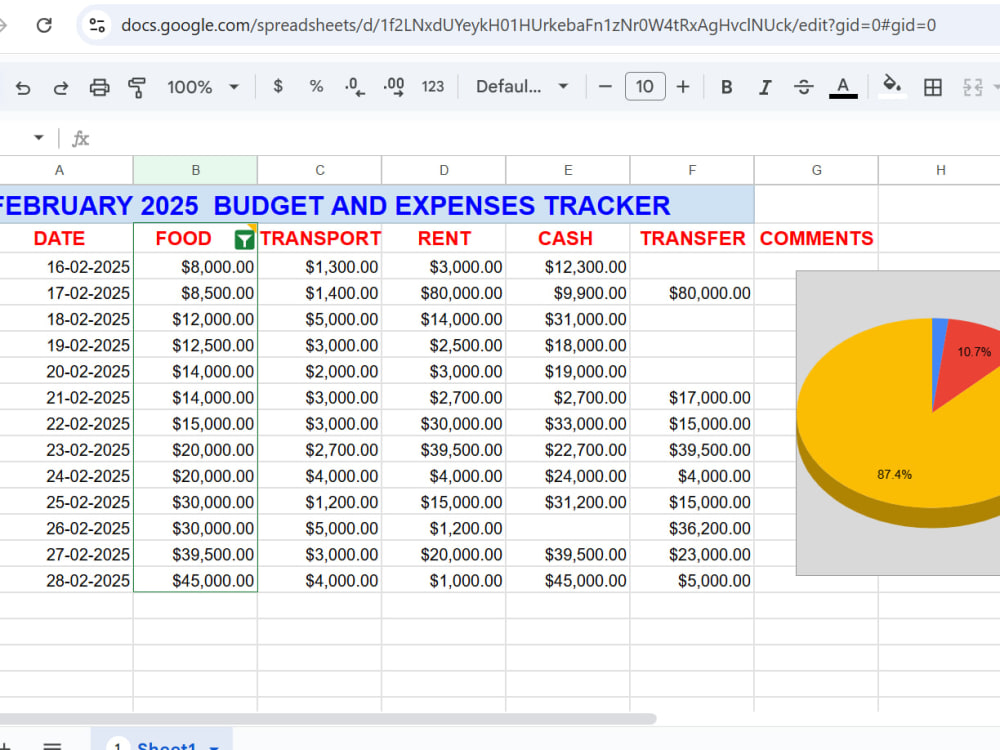Select transport cell $1,300.00

point(320,267)
